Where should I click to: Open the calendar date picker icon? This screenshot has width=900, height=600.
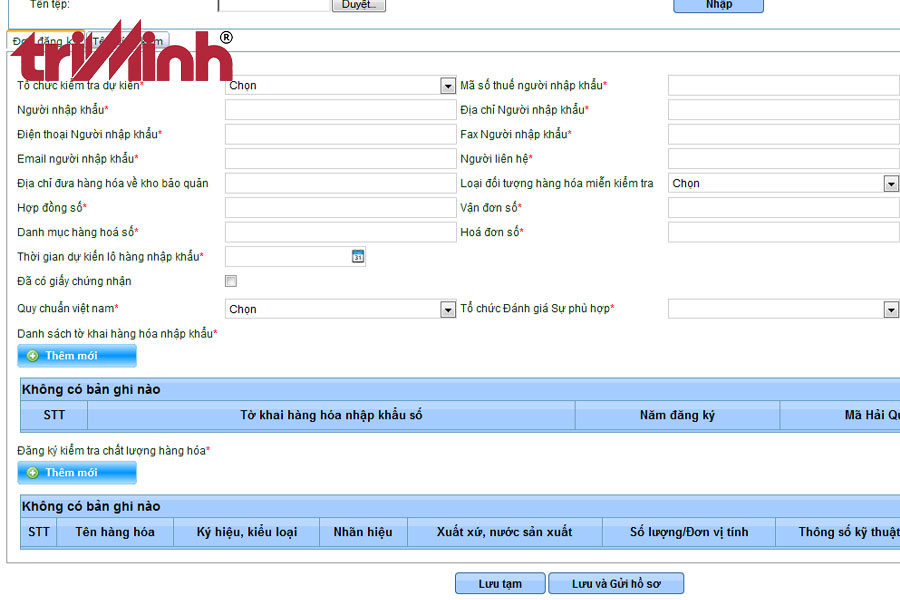pos(358,257)
